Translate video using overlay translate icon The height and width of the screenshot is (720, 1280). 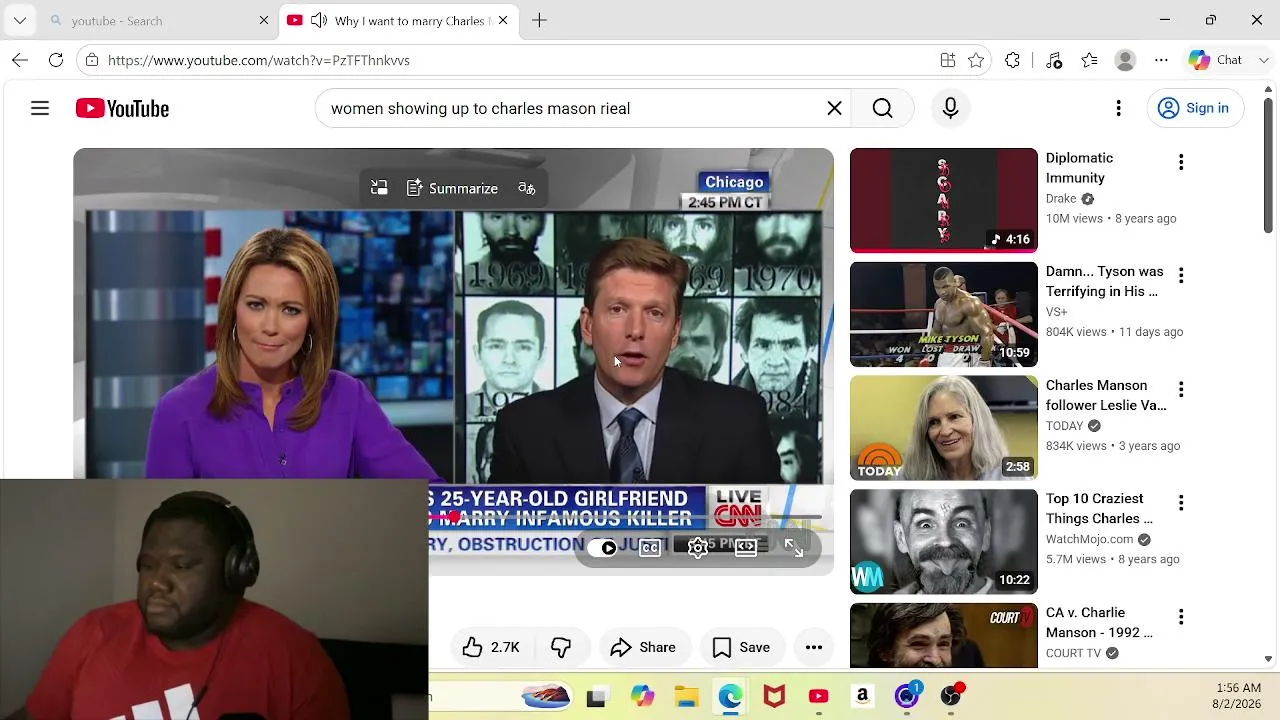tap(527, 188)
